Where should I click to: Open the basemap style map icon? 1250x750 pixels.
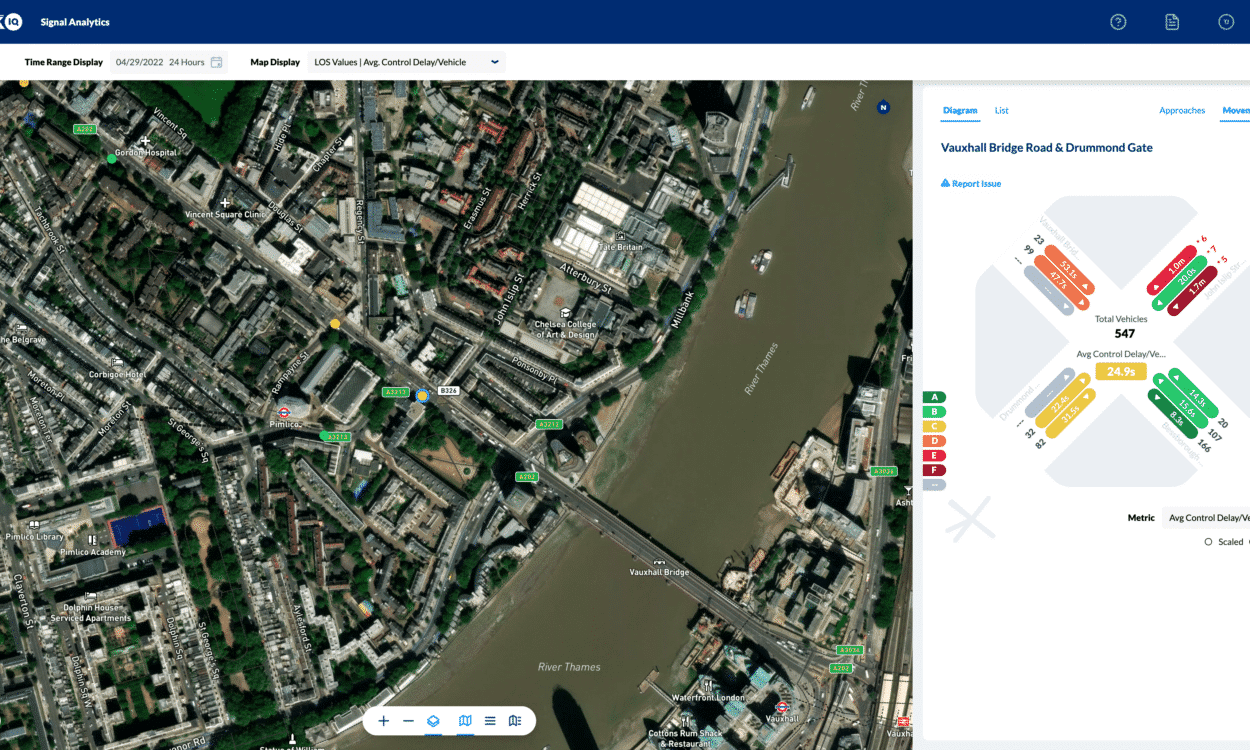pyautogui.click(x=464, y=720)
